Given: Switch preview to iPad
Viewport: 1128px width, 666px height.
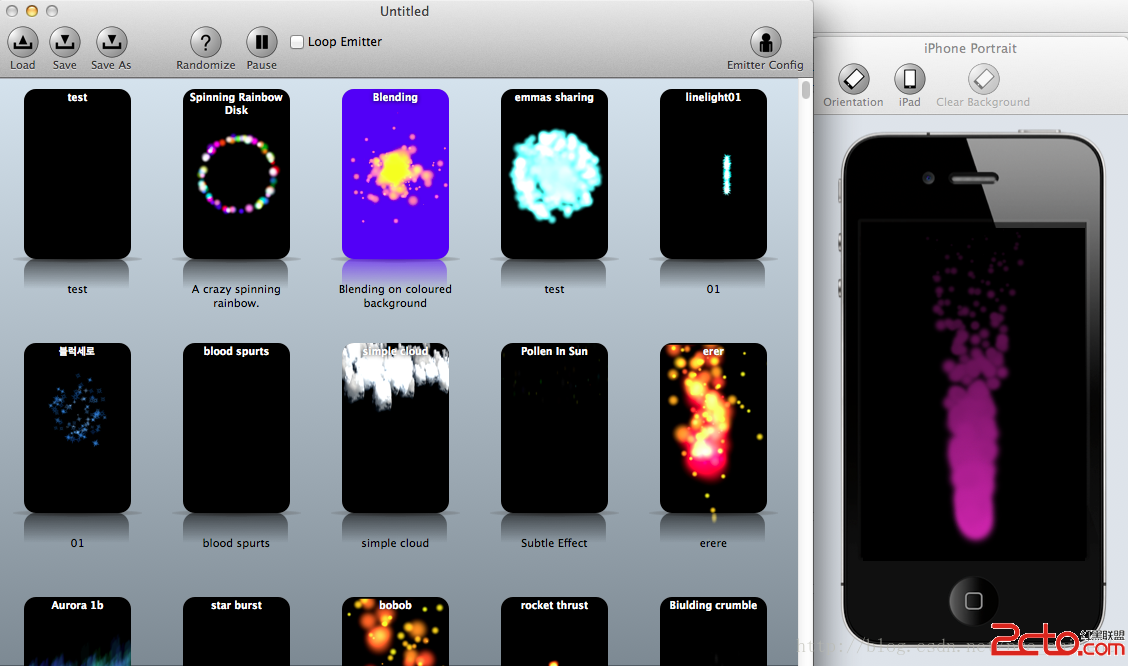Looking at the screenshot, I should 909,79.
